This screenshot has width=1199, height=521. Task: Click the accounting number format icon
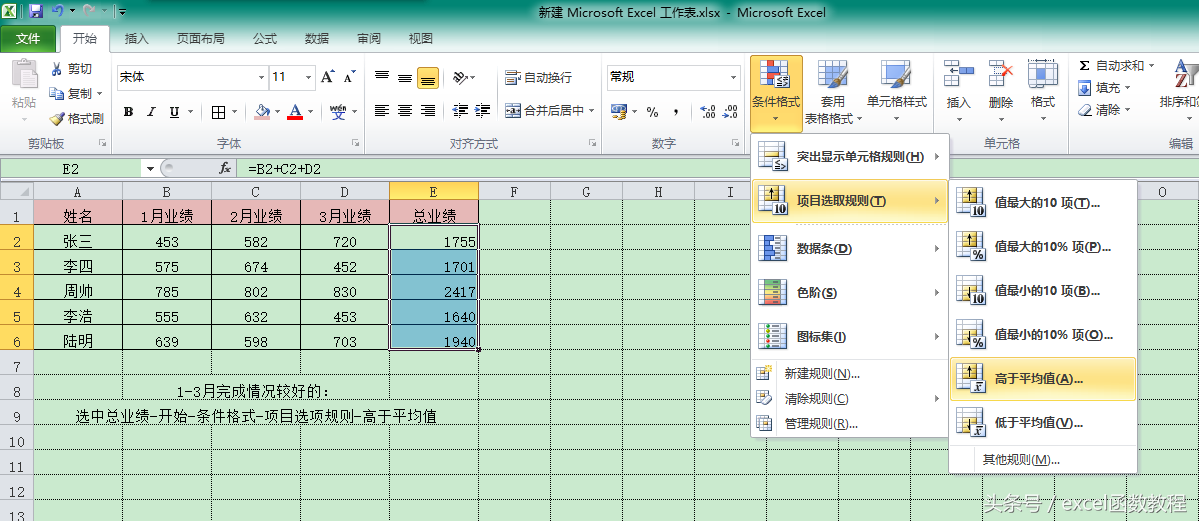pyautogui.click(x=619, y=112)
